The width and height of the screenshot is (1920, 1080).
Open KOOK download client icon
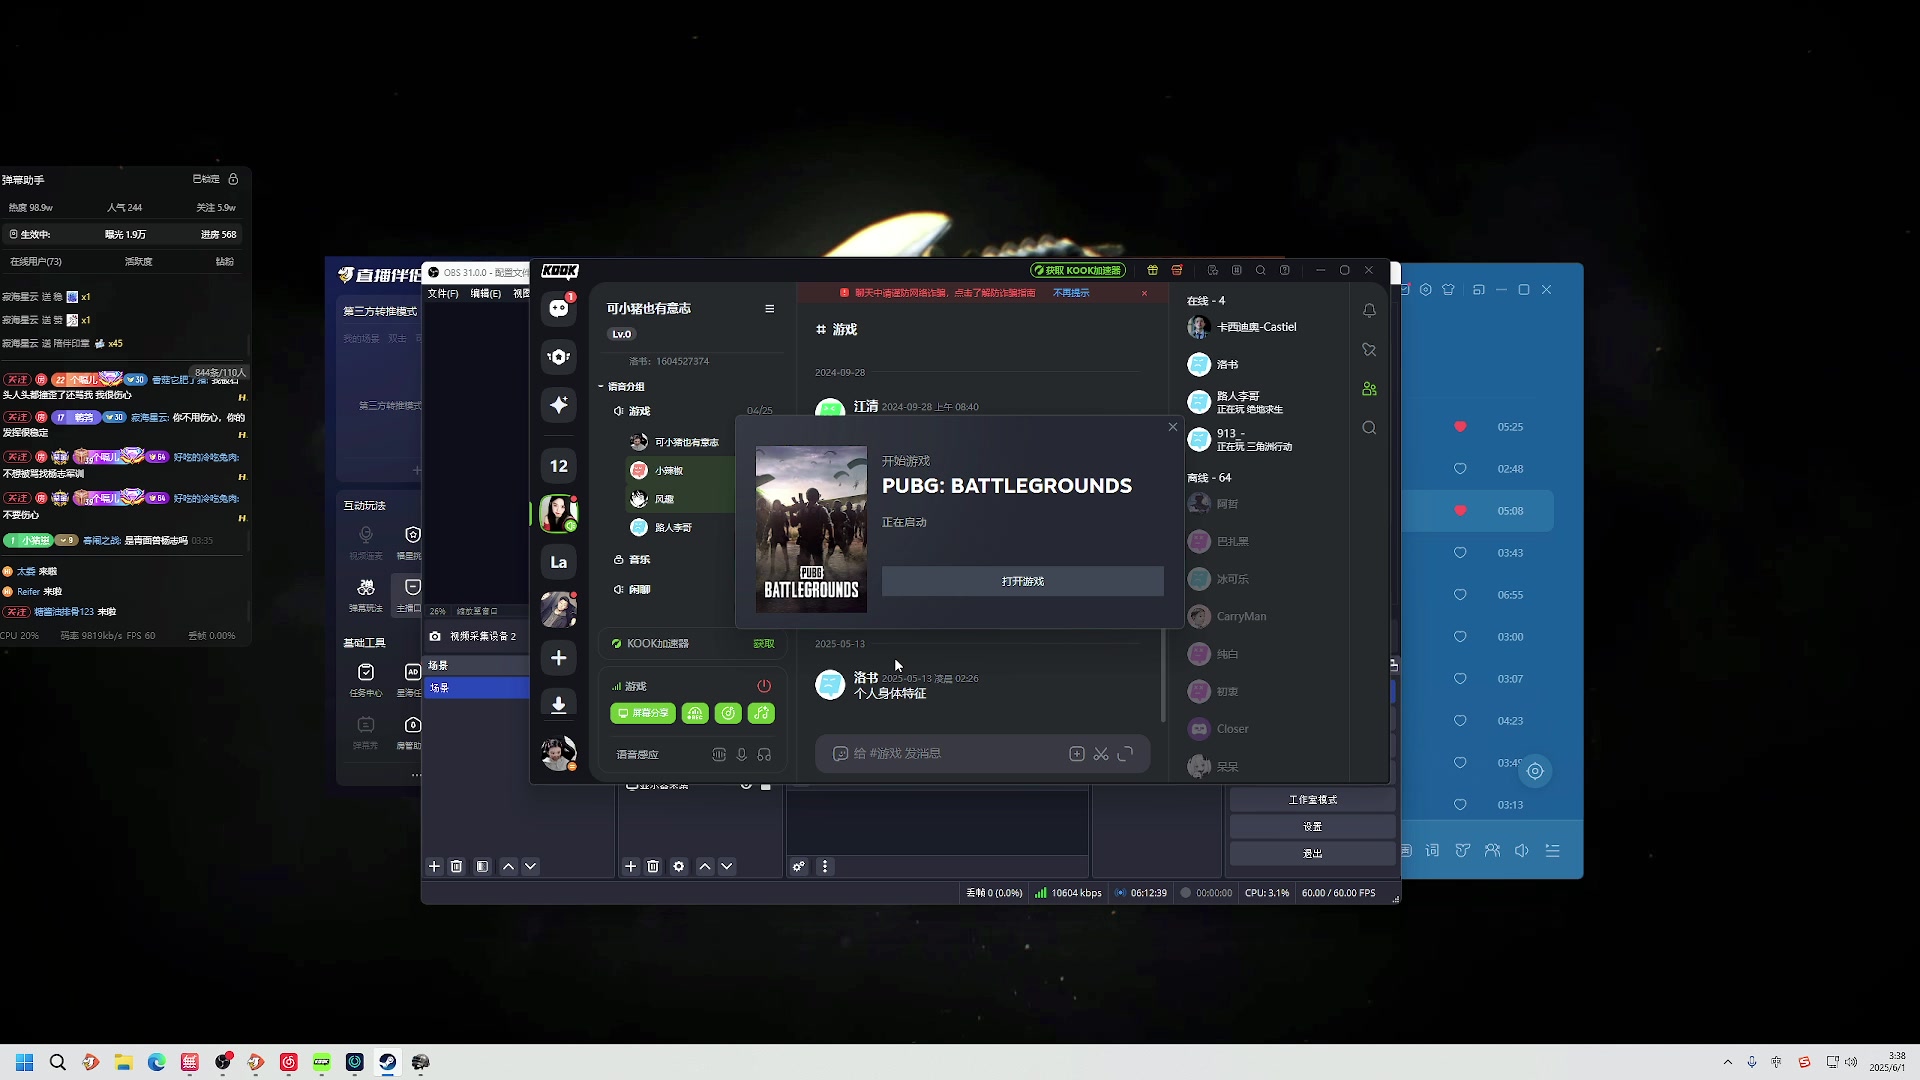(x=559, y=705)
